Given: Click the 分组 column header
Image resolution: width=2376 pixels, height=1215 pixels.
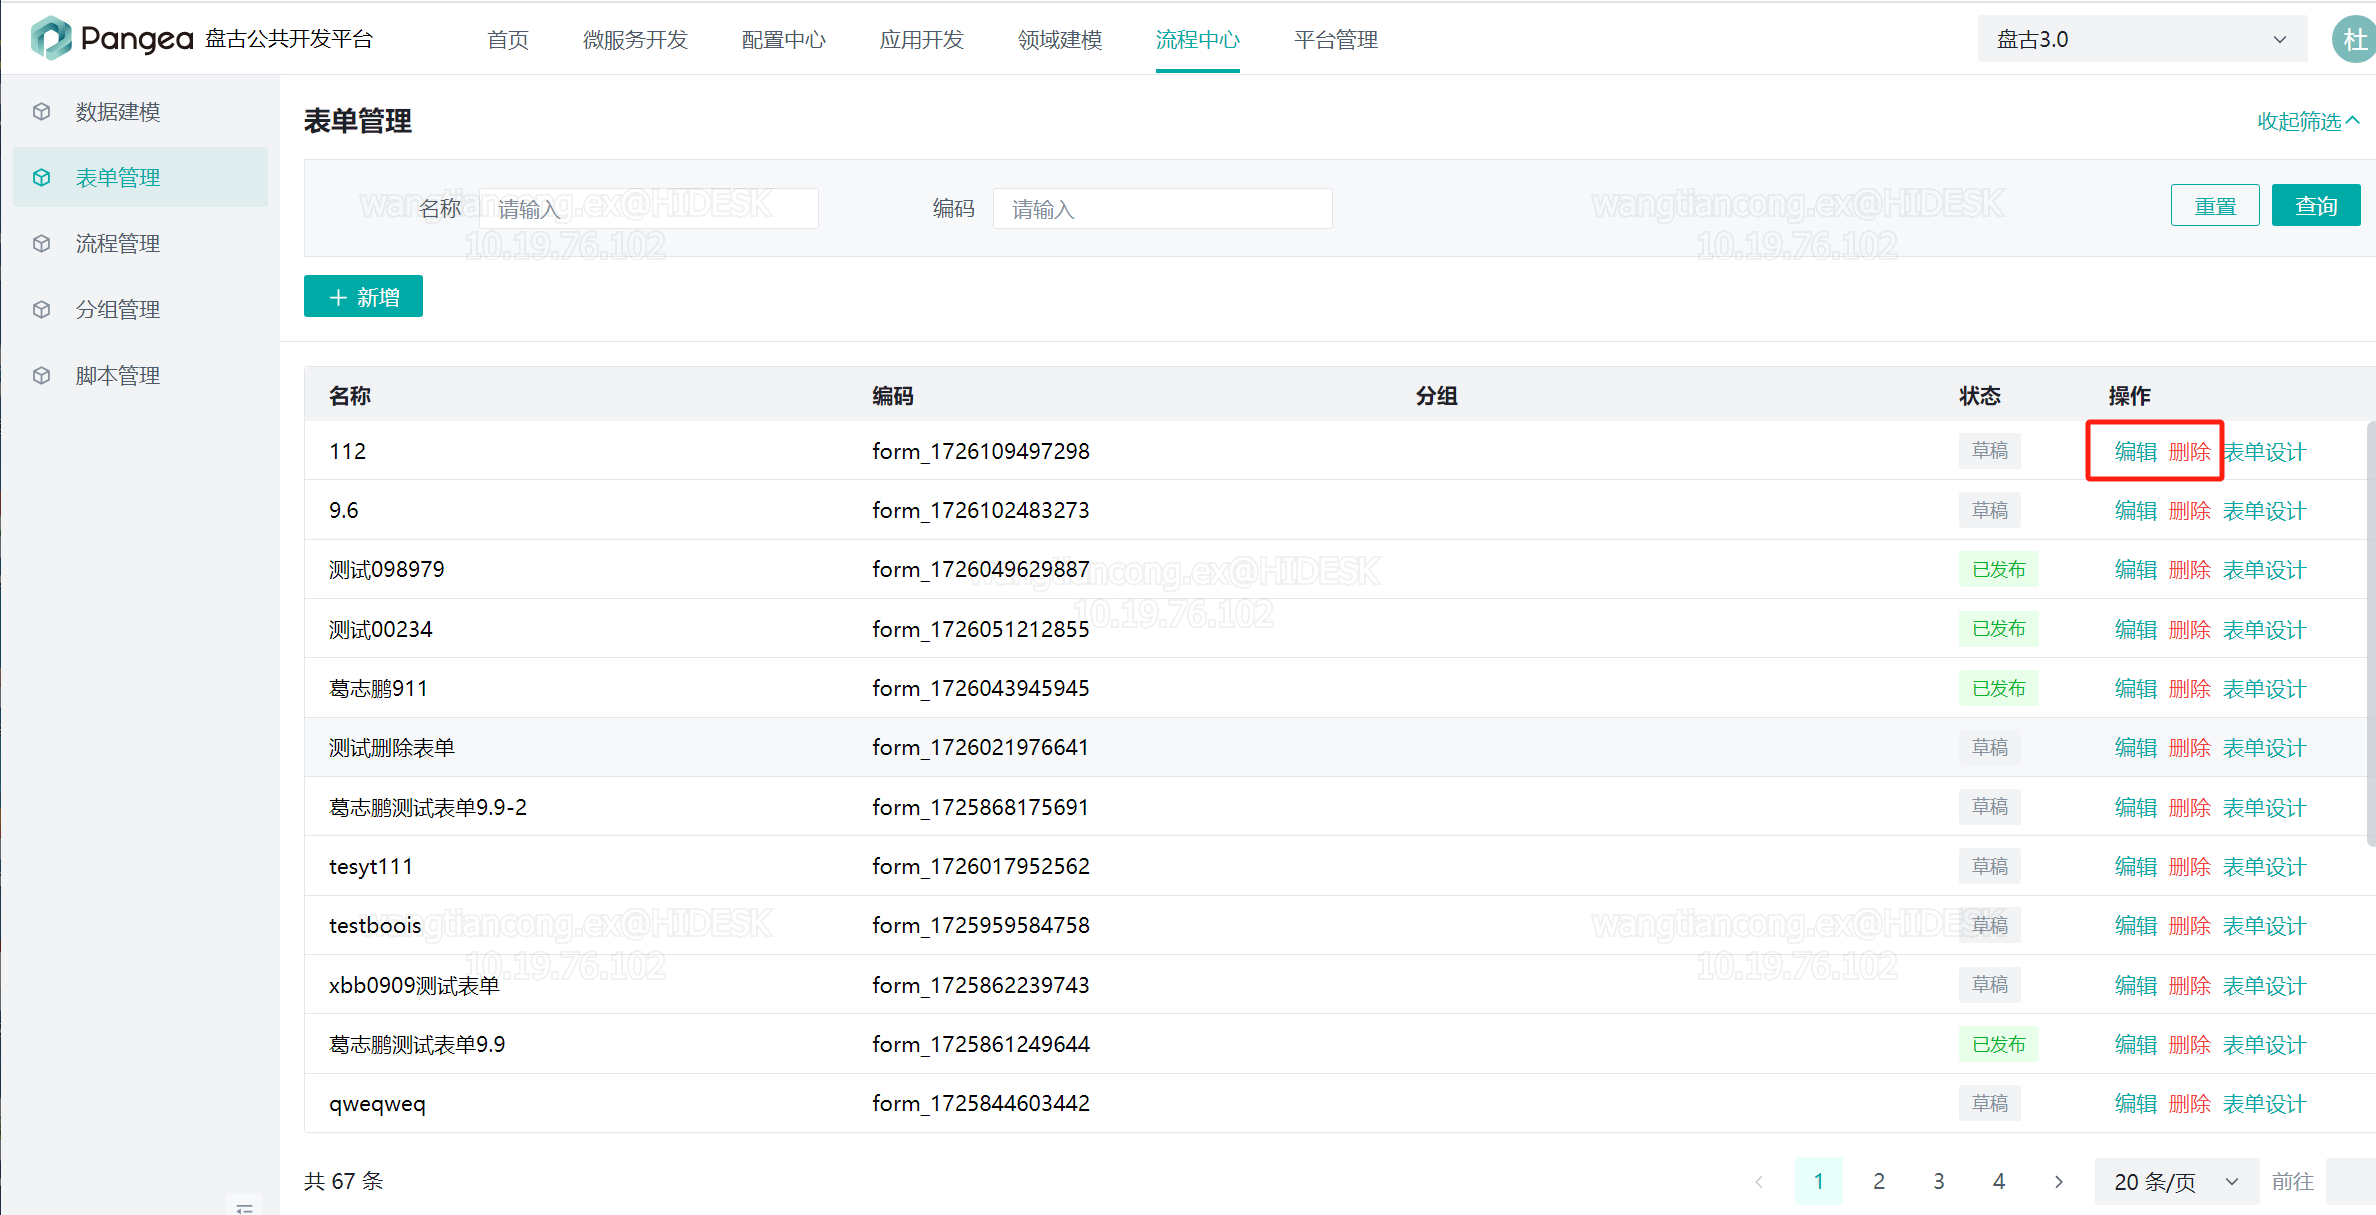Looking at the screenshot, I should [x=1436, y=395].
